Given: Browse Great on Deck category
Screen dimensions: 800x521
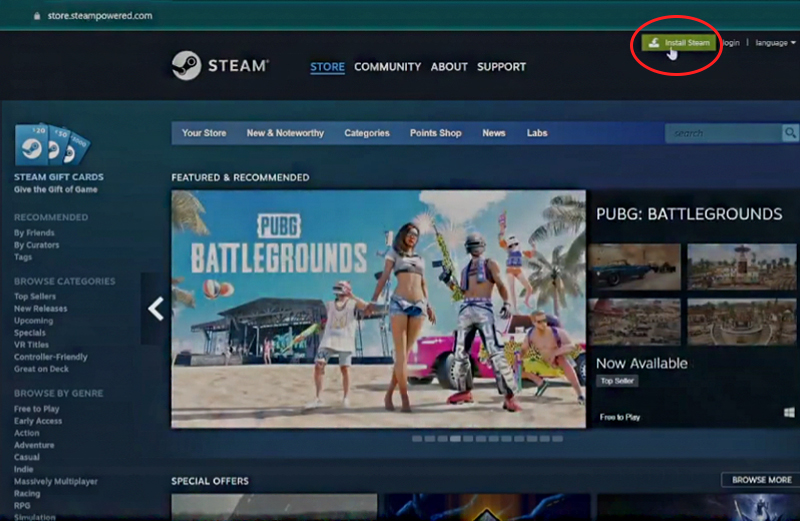Looking at the screenshot, I should [41, 369].
